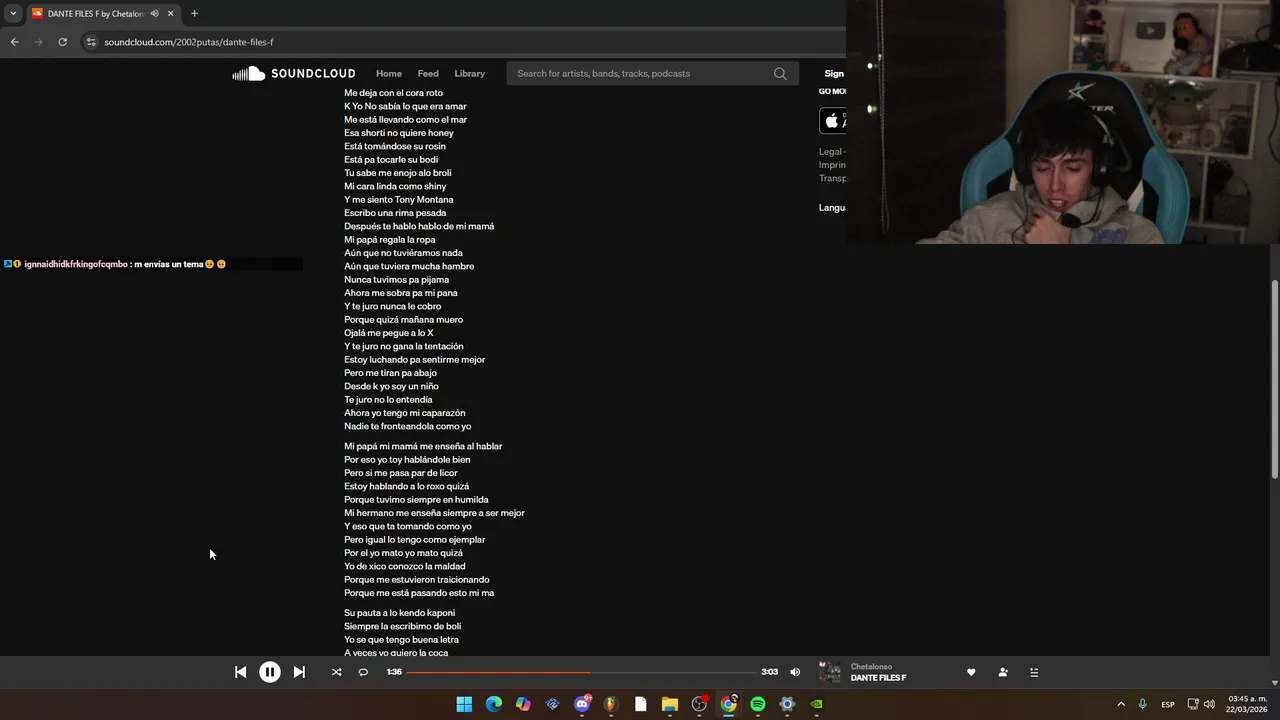Screen dimensions: 1280x720
Task: Click lyric line 'Escribo una rima pesada'
Action: 395,212
